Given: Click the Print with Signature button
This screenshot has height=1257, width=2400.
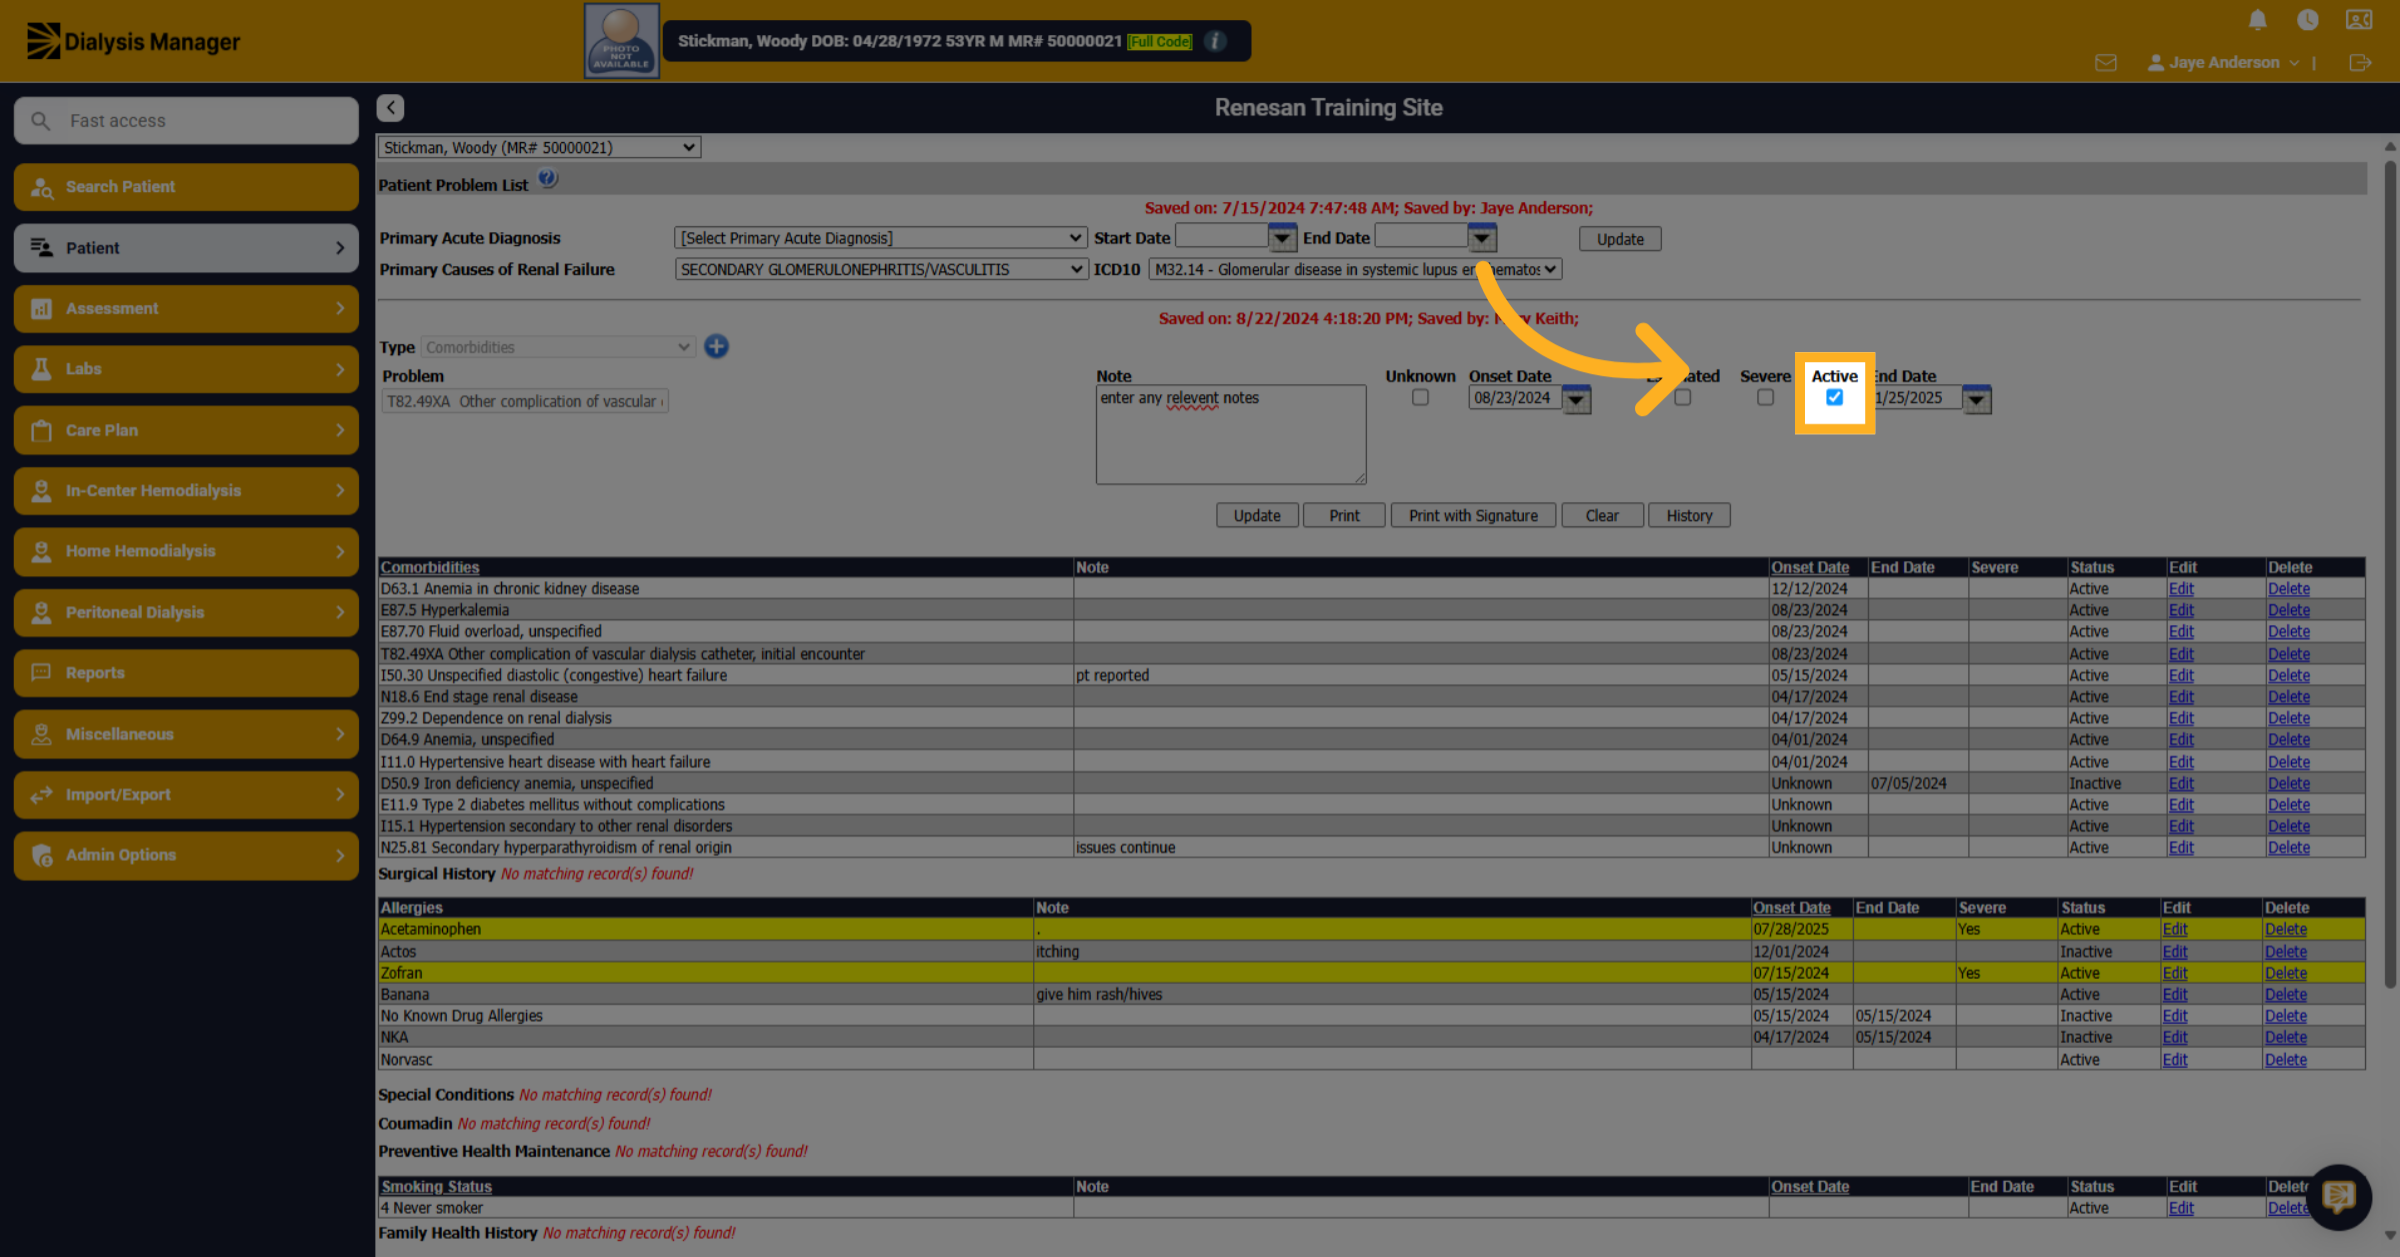Looking at the screenshot, I should click(x=1473, y=515).
